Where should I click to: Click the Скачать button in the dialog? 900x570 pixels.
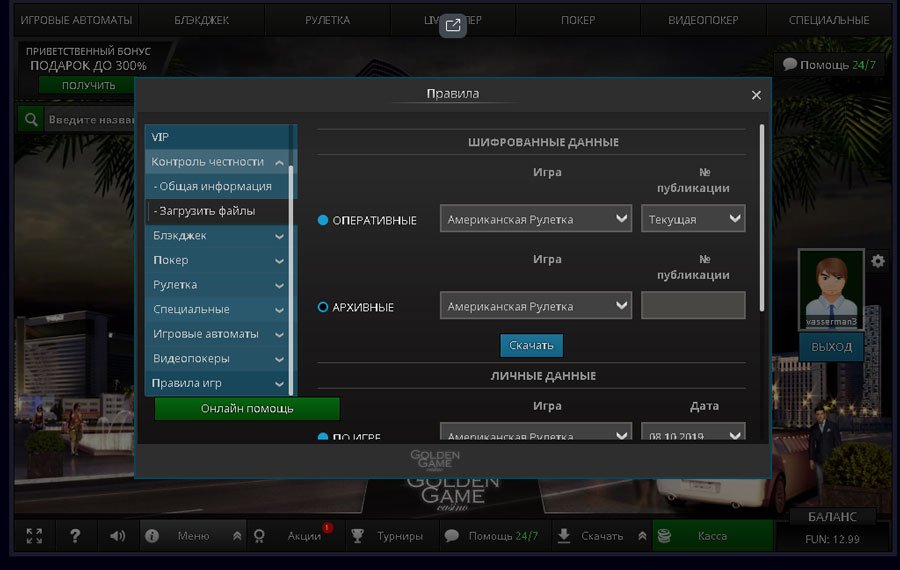click(x=531, y=345)
